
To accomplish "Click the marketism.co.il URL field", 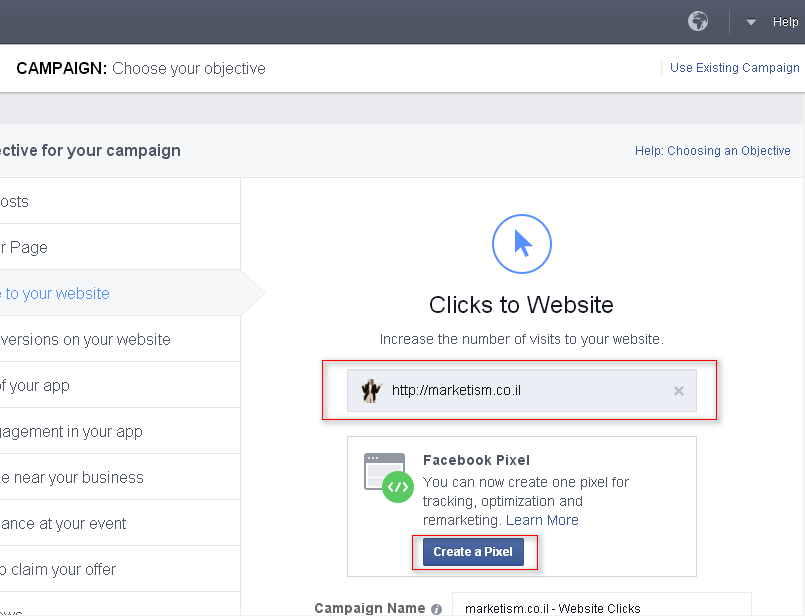I will click(522, 391).
